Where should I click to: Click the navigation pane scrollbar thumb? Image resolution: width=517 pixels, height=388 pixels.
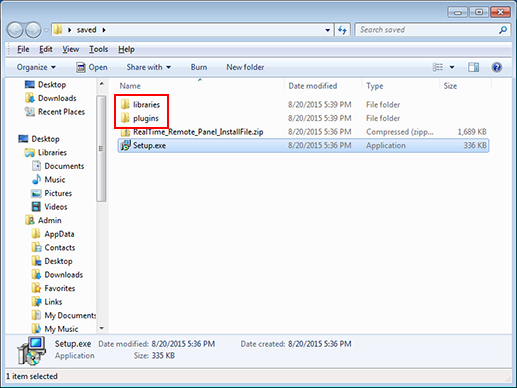coord(101,149)
